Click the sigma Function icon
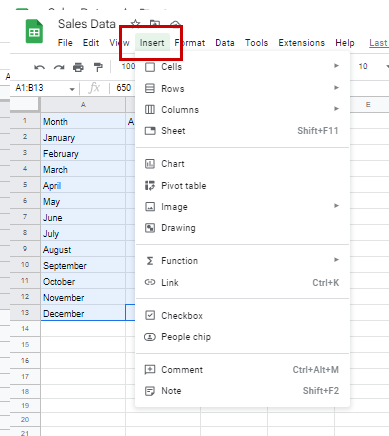This screenshot has width=389, height=436. pos(150,261)
